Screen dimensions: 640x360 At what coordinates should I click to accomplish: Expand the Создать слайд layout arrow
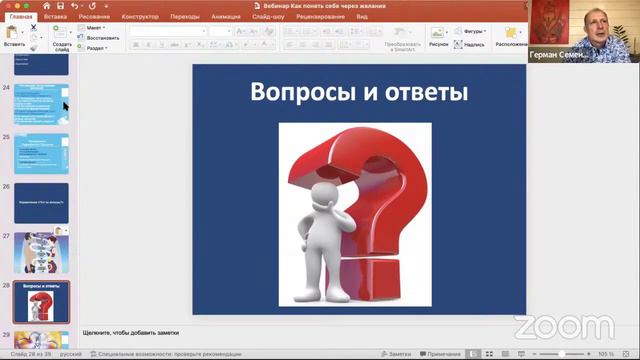click(71, 32)
